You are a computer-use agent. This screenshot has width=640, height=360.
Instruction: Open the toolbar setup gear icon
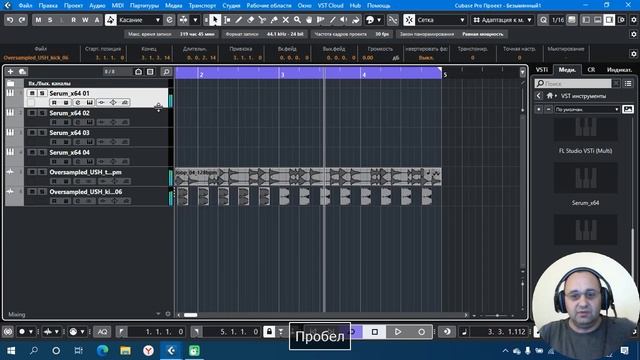634,20
